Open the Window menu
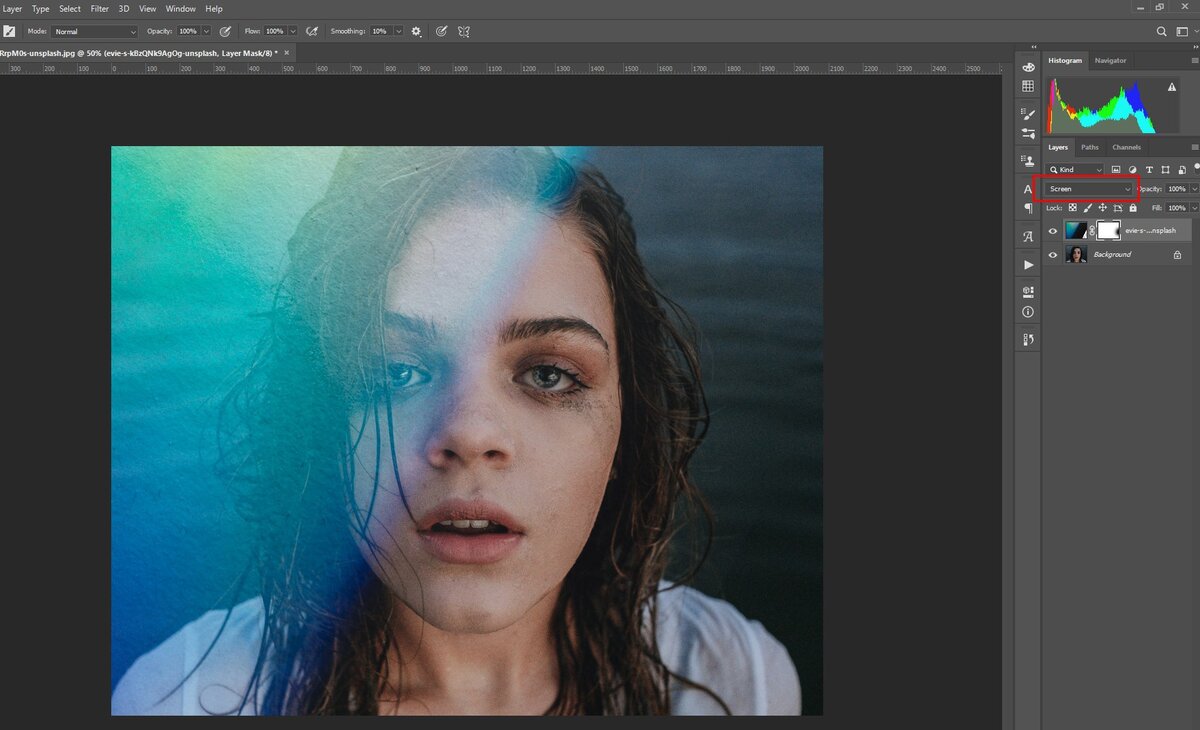Image resolution: width=1200 pixels, height=730 pixels. (181, 9)
